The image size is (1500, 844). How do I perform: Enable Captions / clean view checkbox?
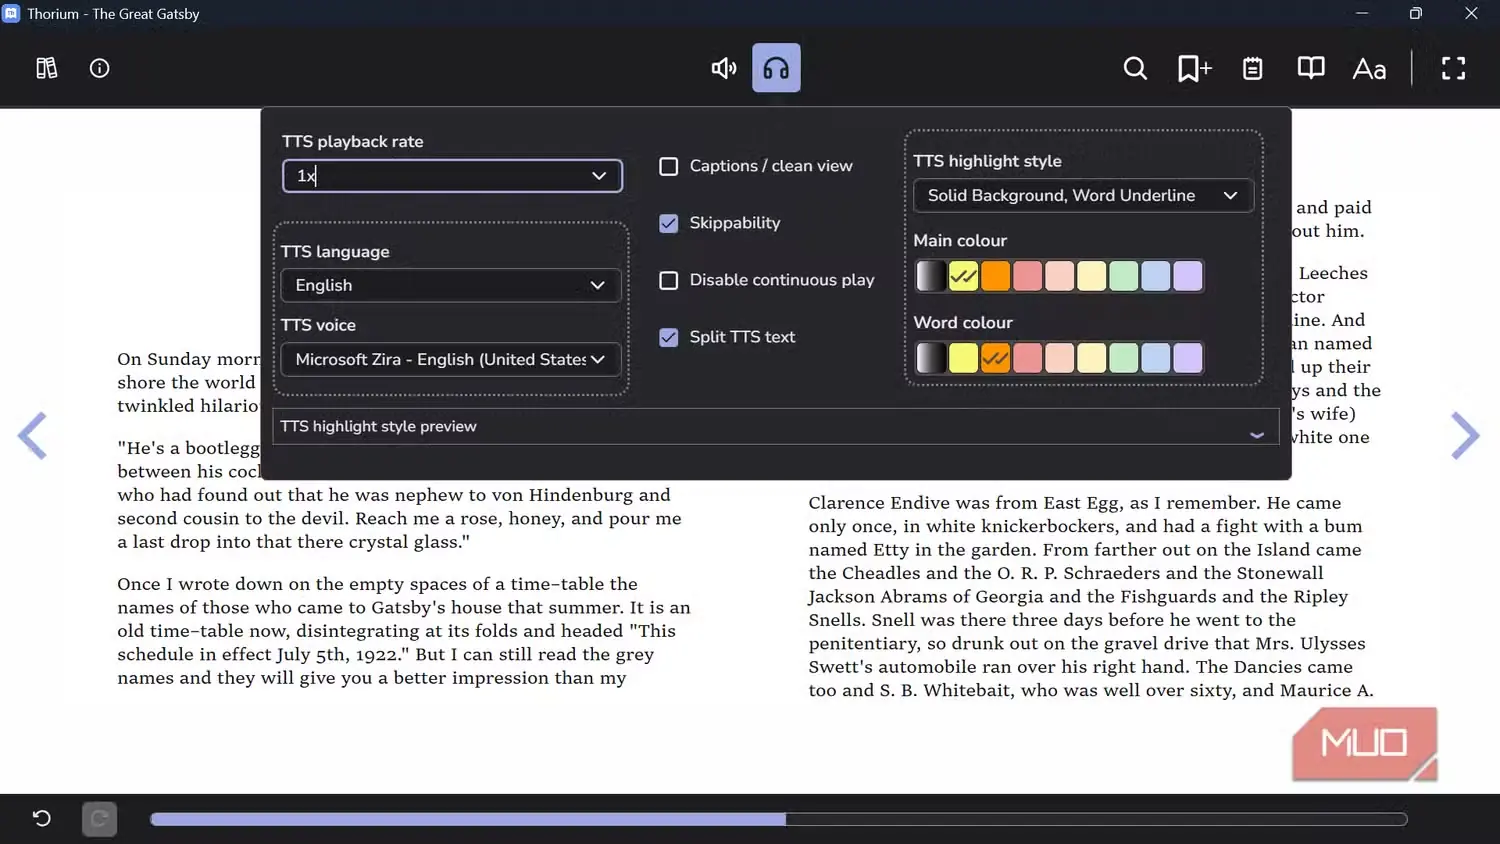(669, 166)
